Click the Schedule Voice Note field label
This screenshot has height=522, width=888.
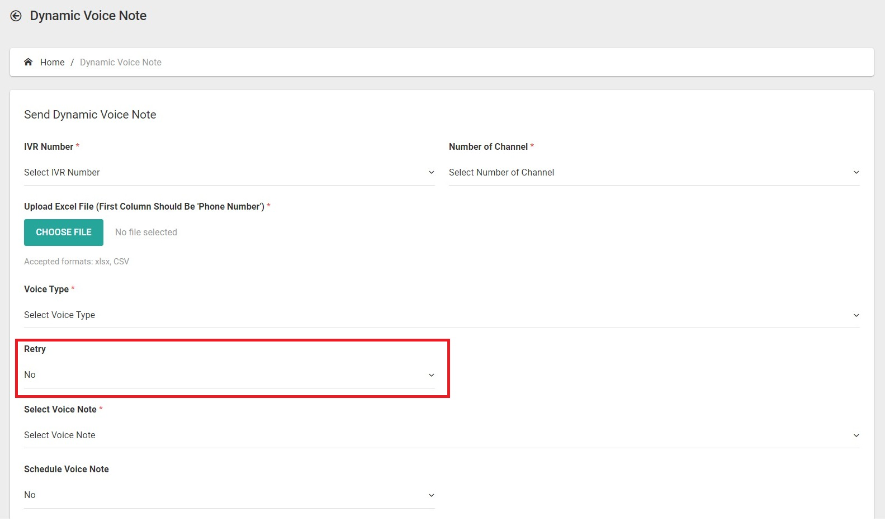[x=66, y=469]
